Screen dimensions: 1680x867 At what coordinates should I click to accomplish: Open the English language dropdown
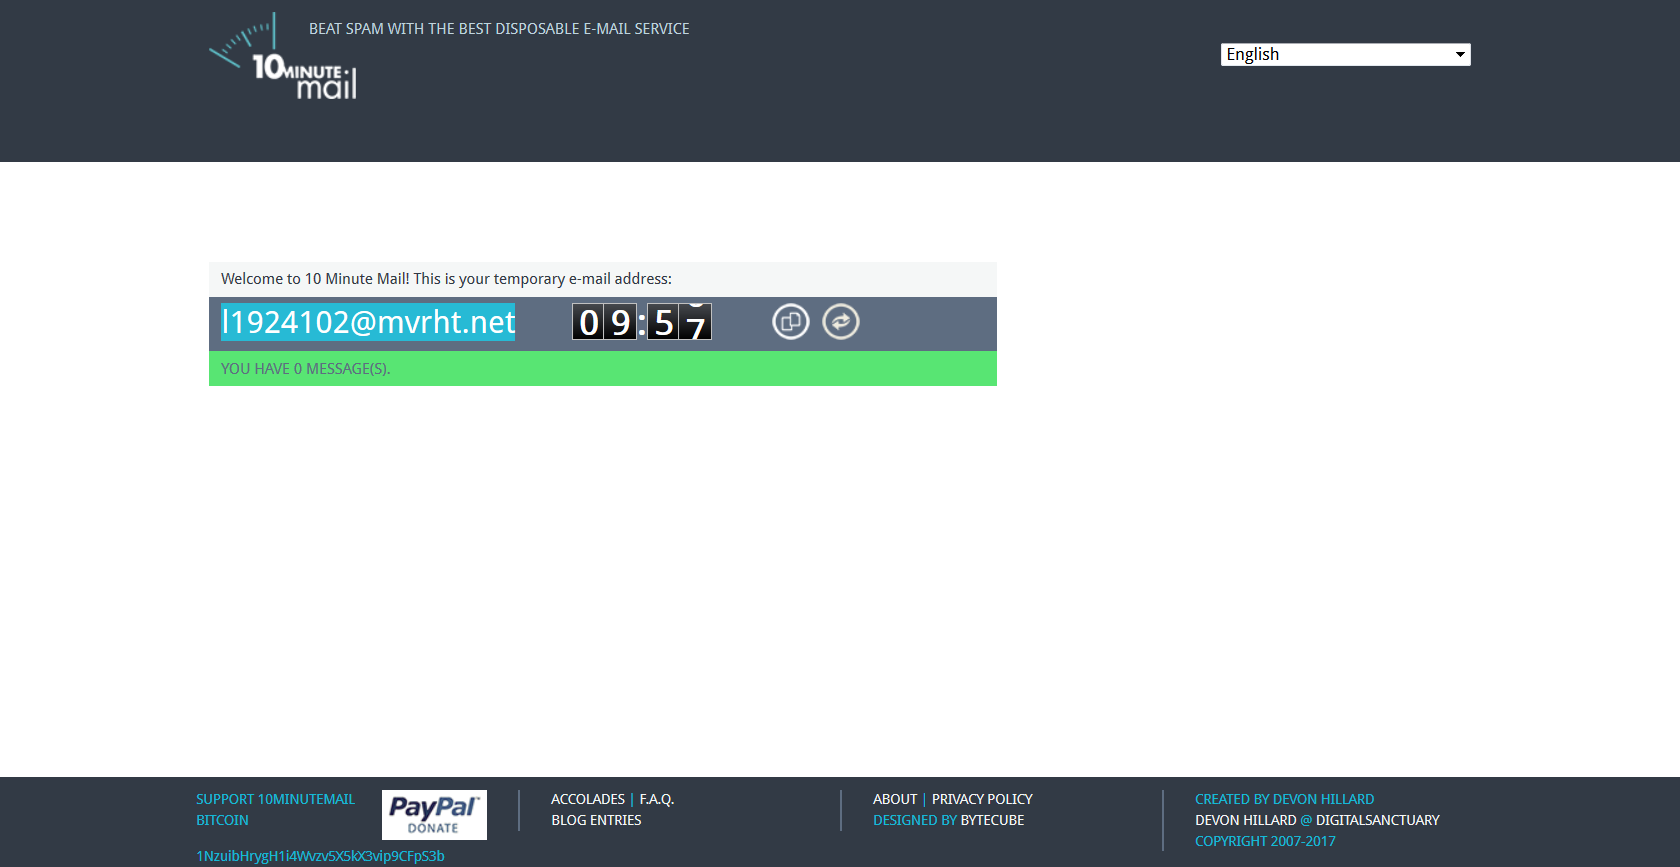click(x=1344, y=54)
